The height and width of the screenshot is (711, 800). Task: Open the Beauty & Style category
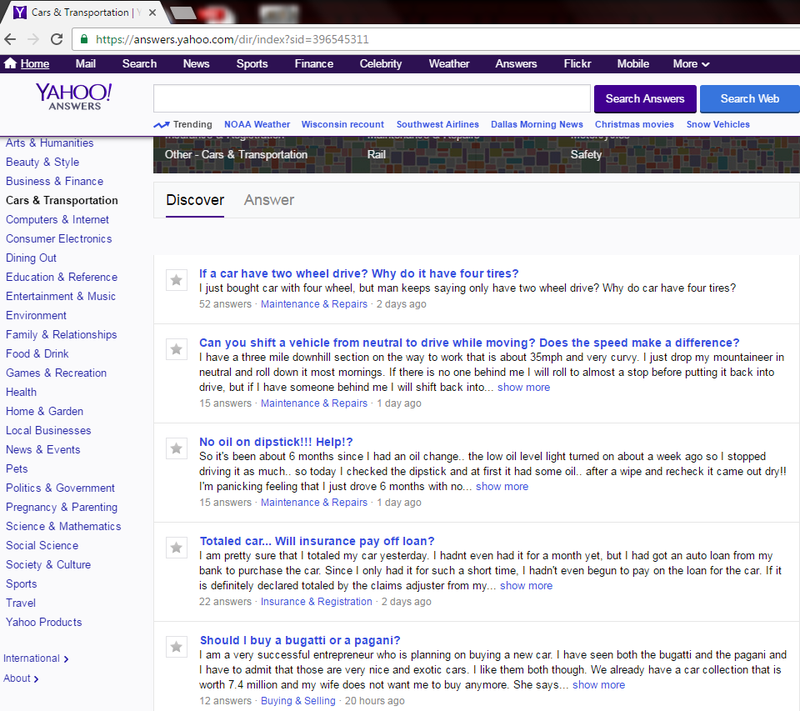tap(42, 162)
